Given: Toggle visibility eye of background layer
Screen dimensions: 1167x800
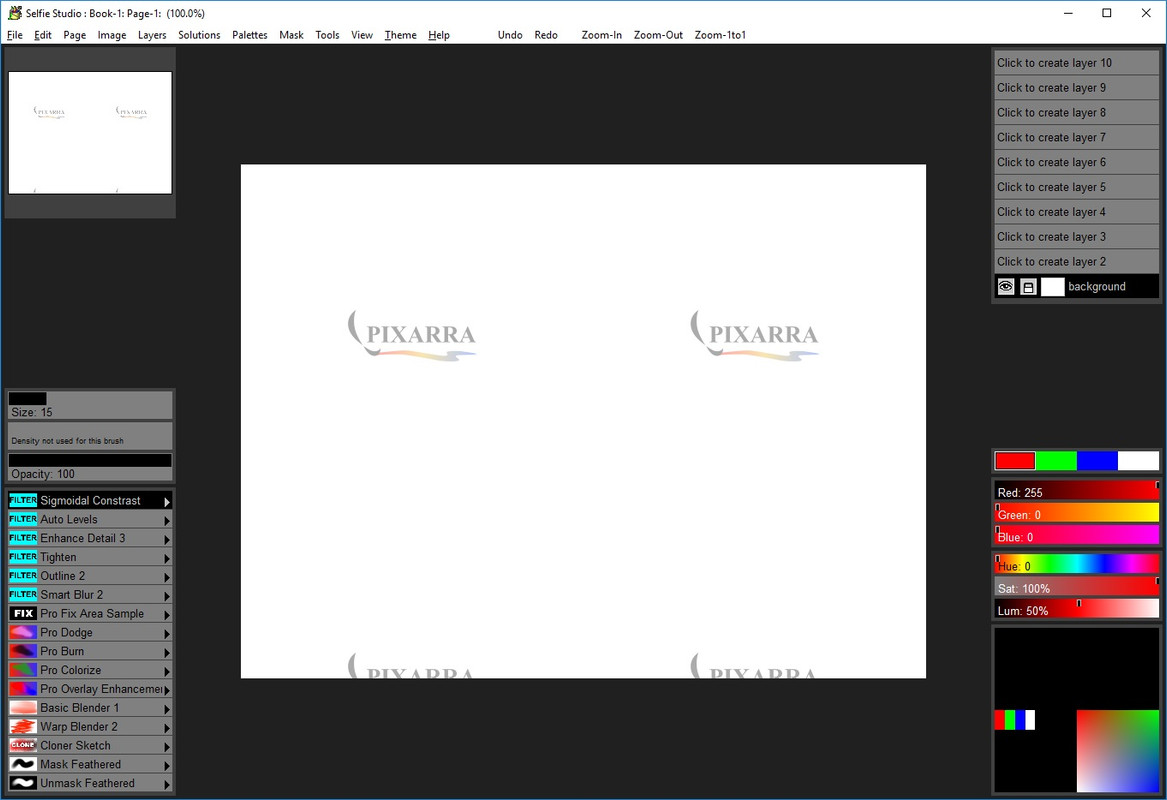Looking at the screenshot, I should [1005, 287].
